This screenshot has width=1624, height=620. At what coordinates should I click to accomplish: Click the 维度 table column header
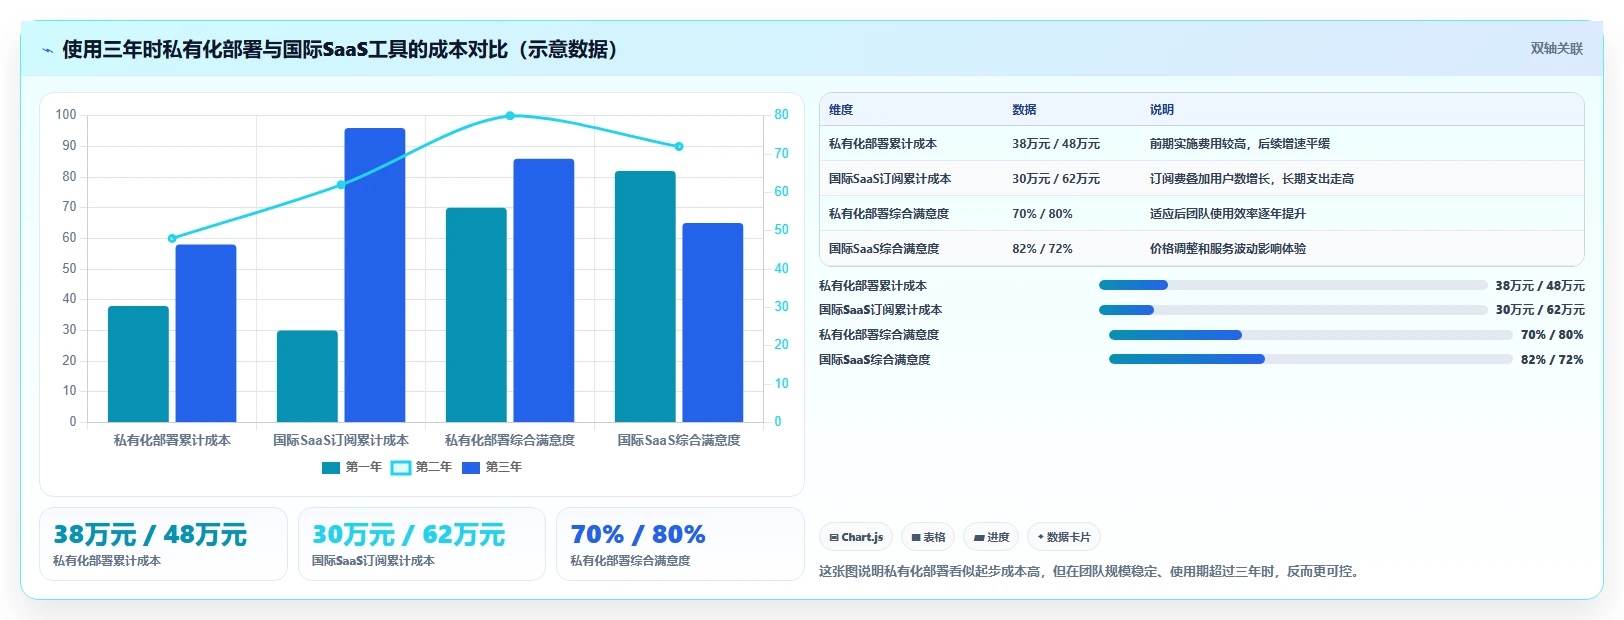coord(841,110)
